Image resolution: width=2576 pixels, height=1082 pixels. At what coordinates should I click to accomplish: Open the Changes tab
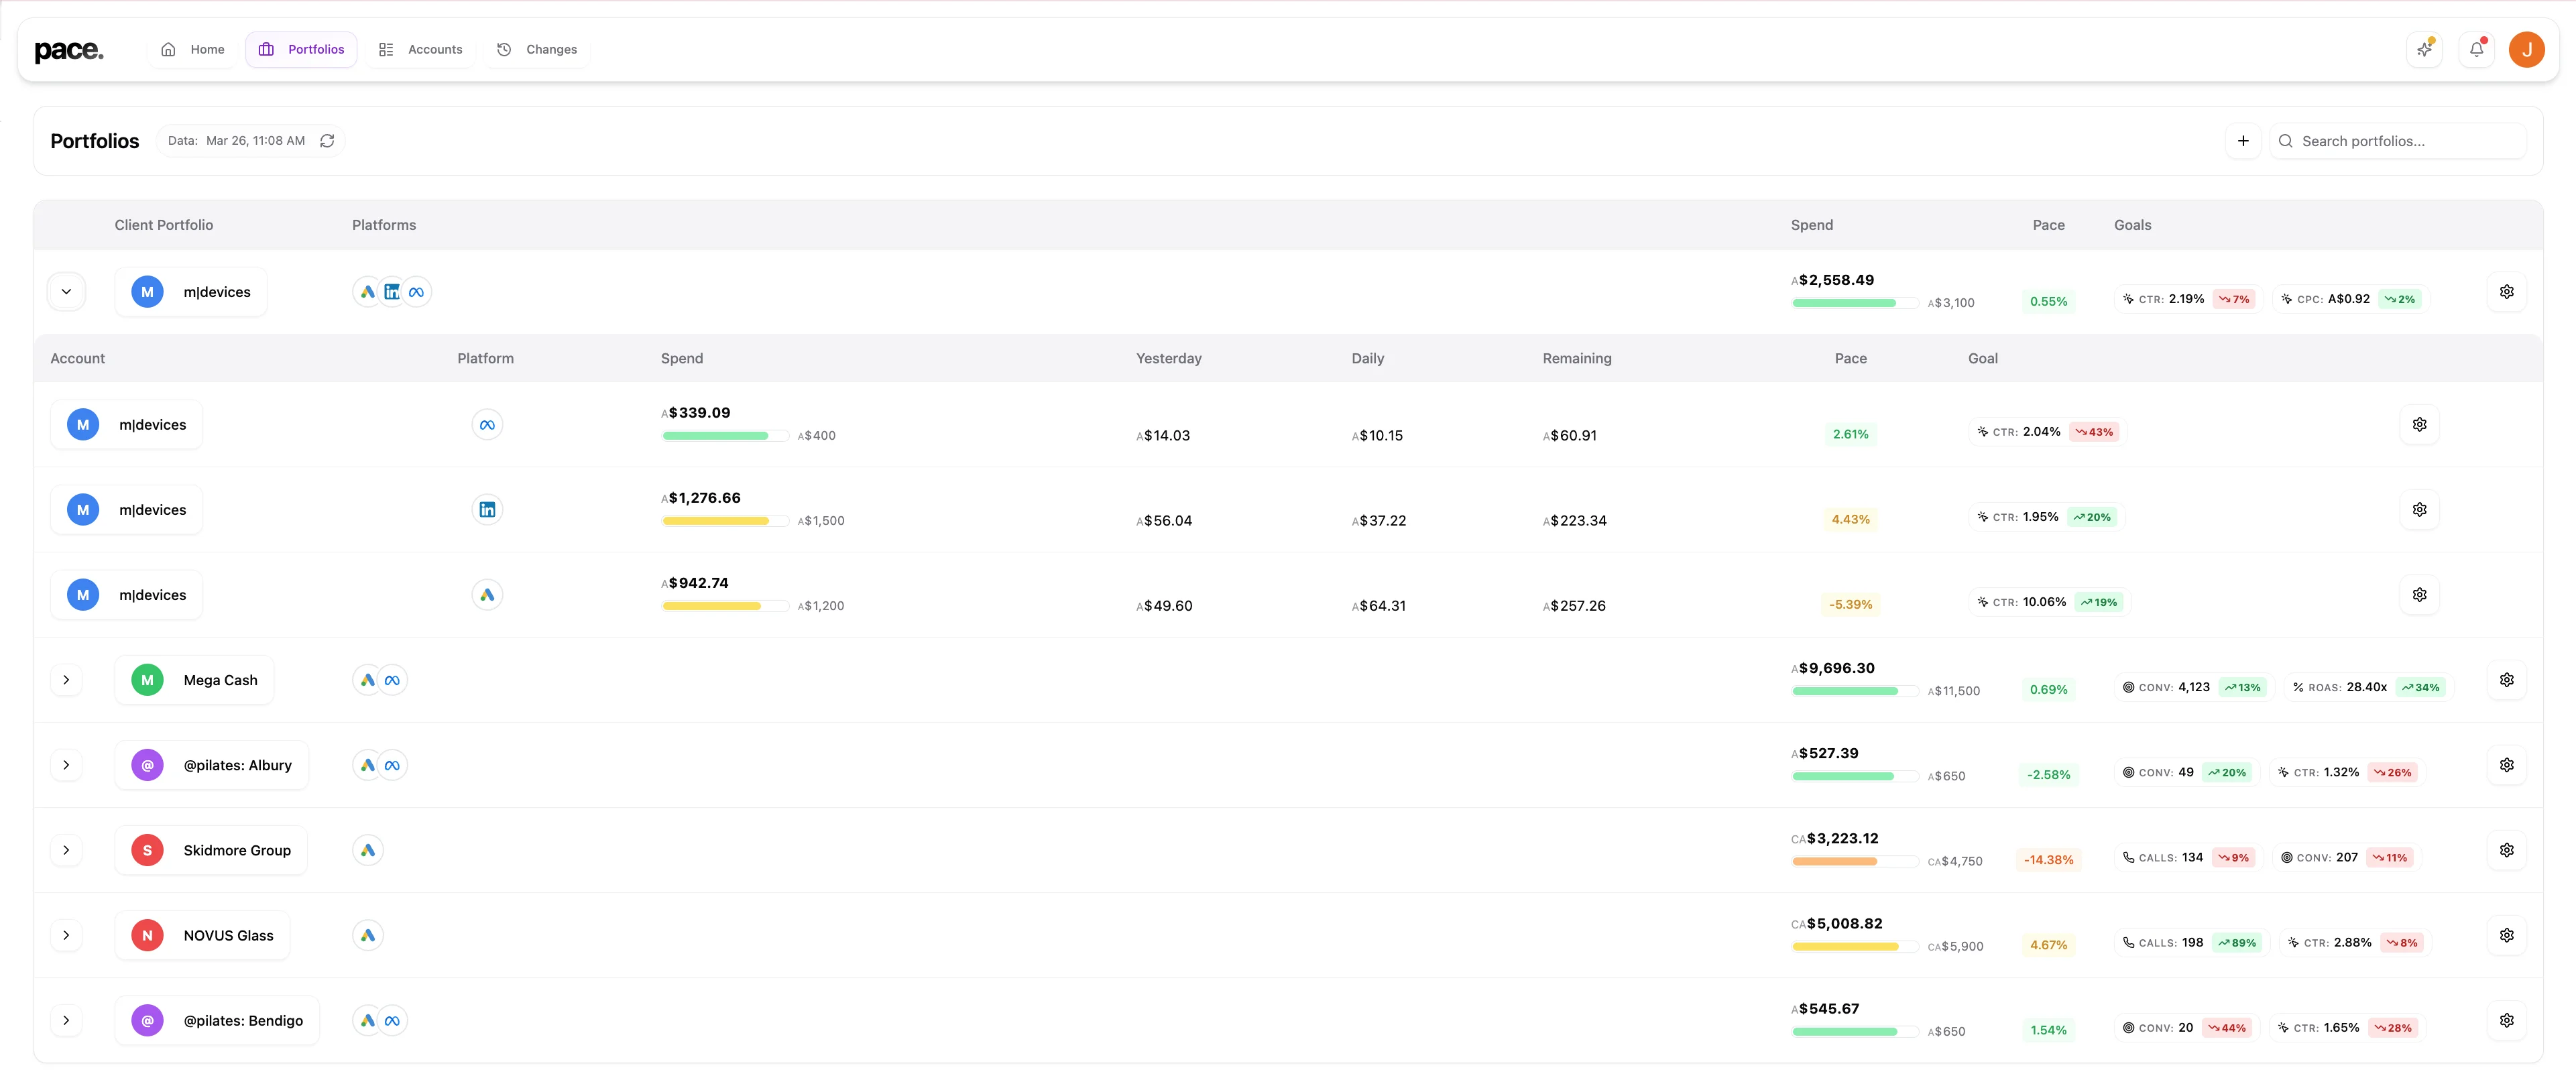coord(537,49)
